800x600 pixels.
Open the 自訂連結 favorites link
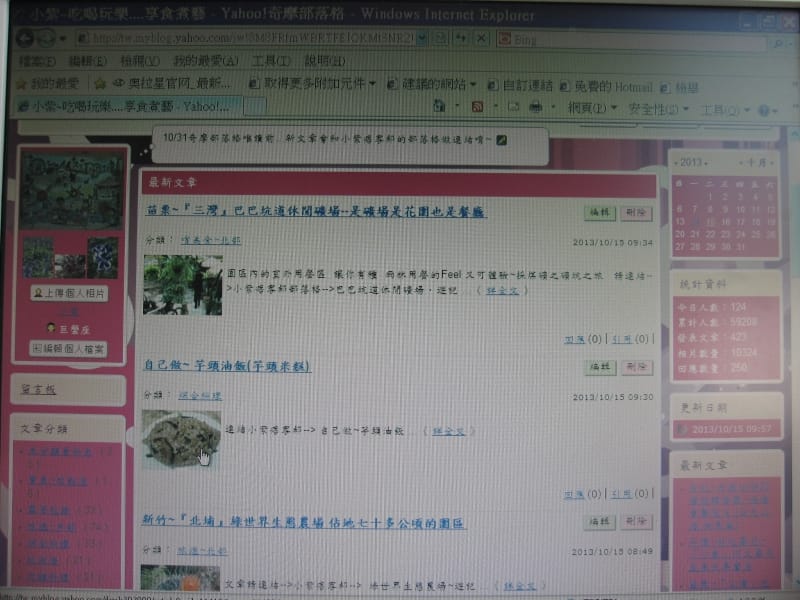(x=520, y=85)
